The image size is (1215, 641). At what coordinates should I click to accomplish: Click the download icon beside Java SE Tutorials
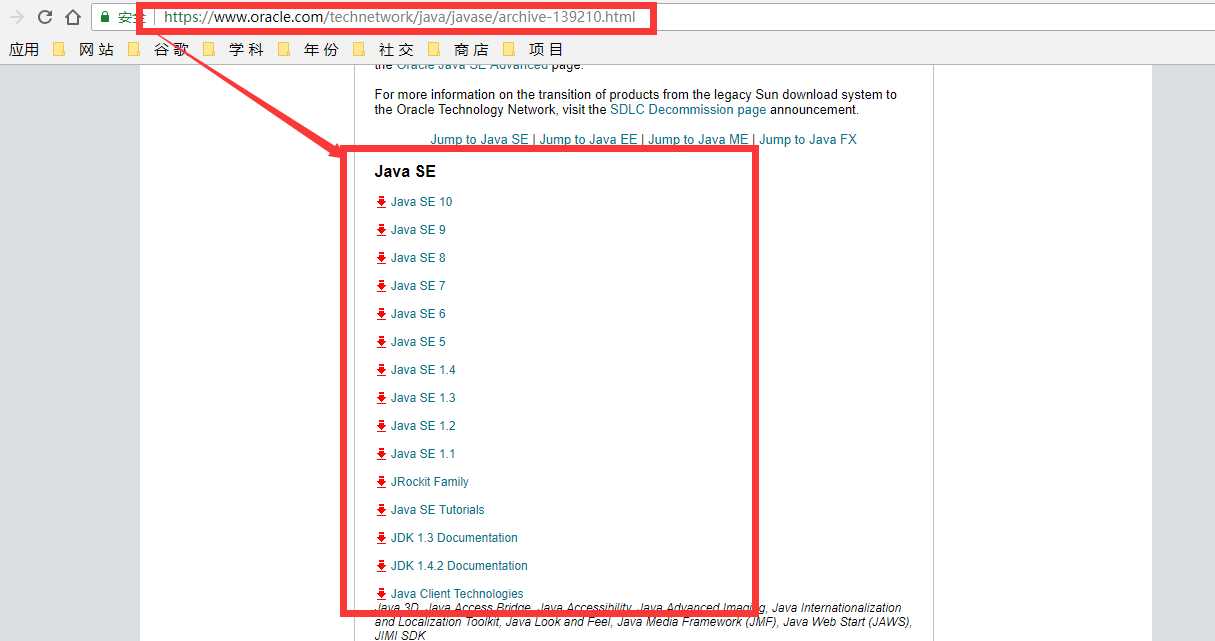coord(381,510)
